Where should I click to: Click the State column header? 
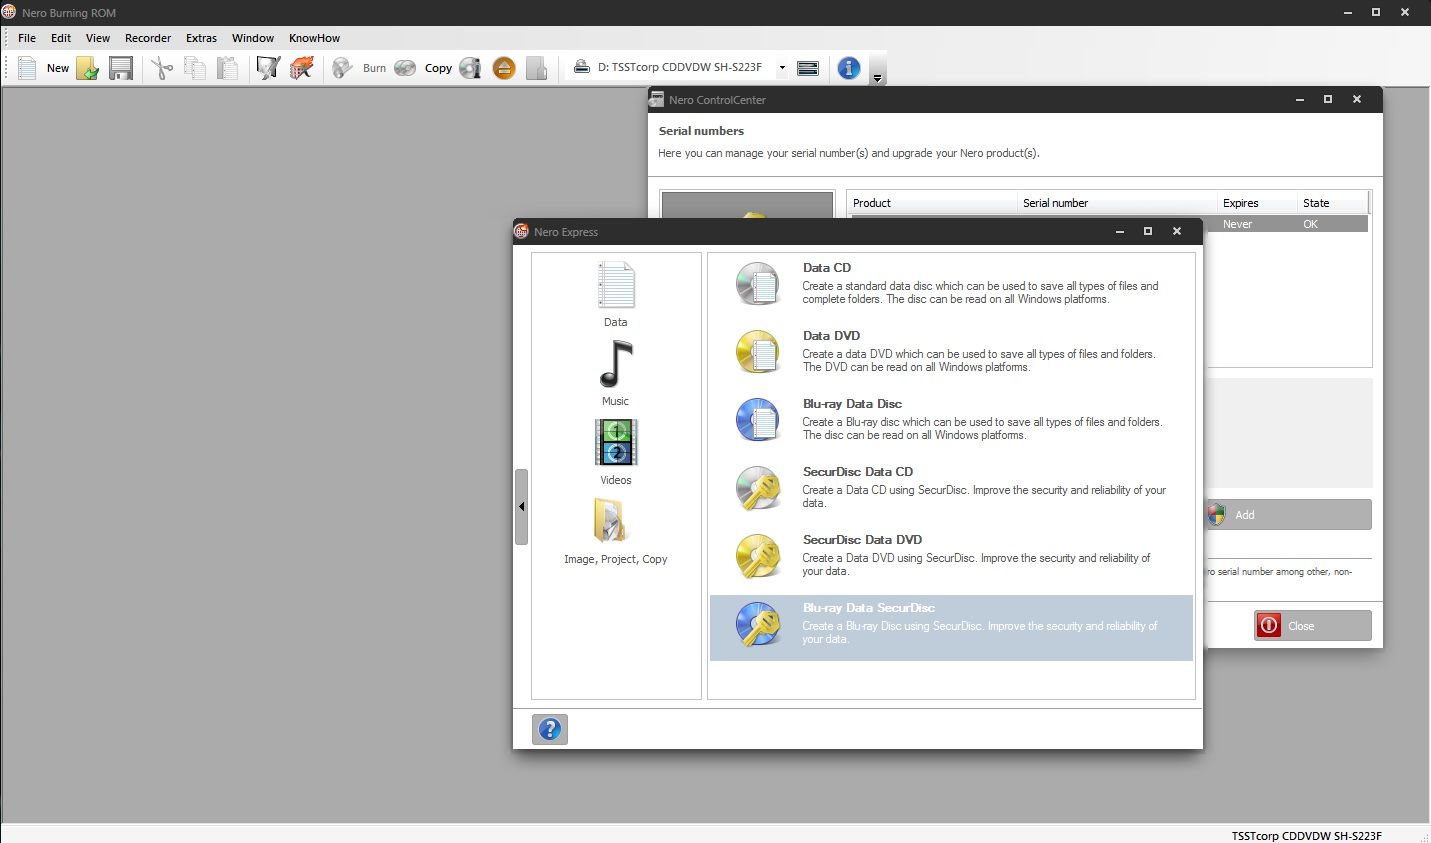click(x=1332, y=203)
